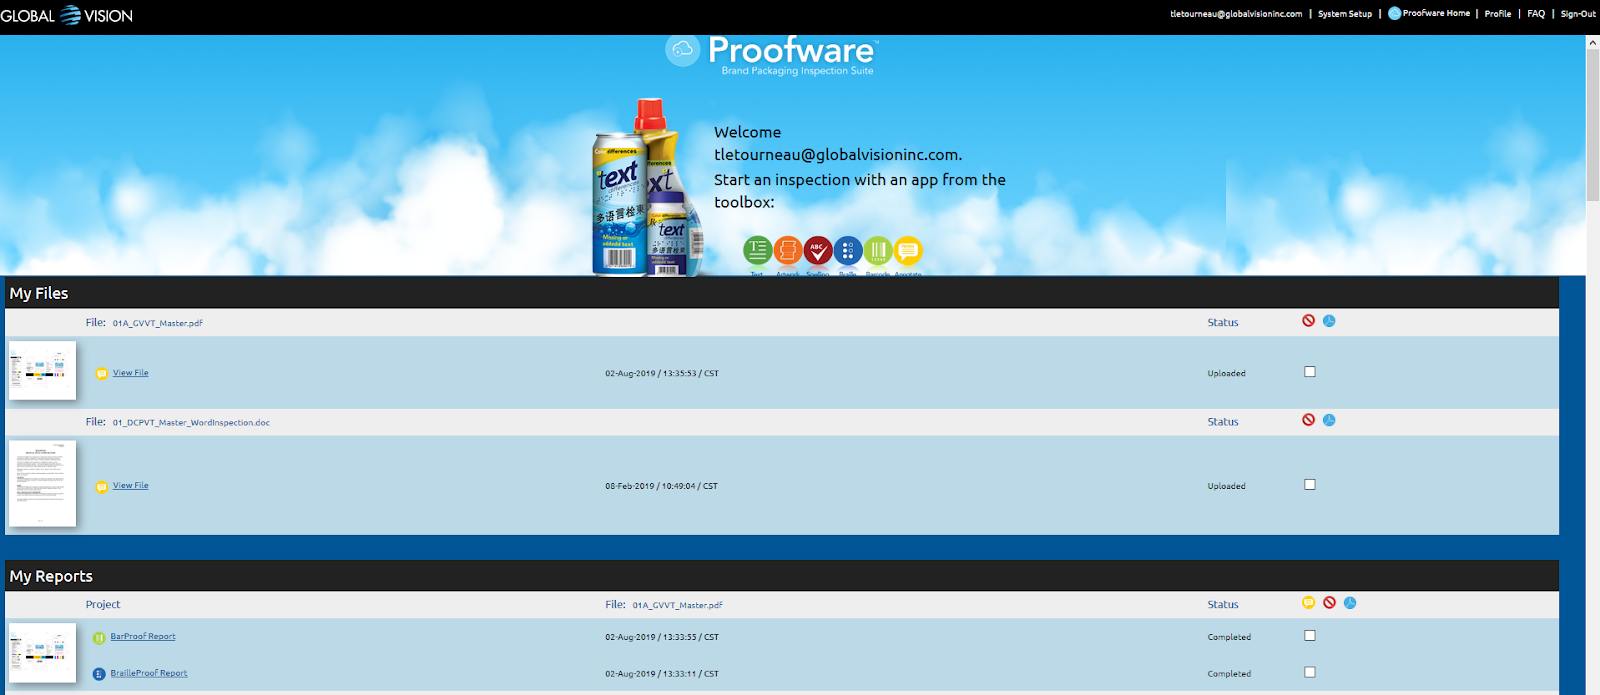Start the red Spelling check app
Image resolution: width=1600 pixels, height=695 pixels.
click(818, 250)
